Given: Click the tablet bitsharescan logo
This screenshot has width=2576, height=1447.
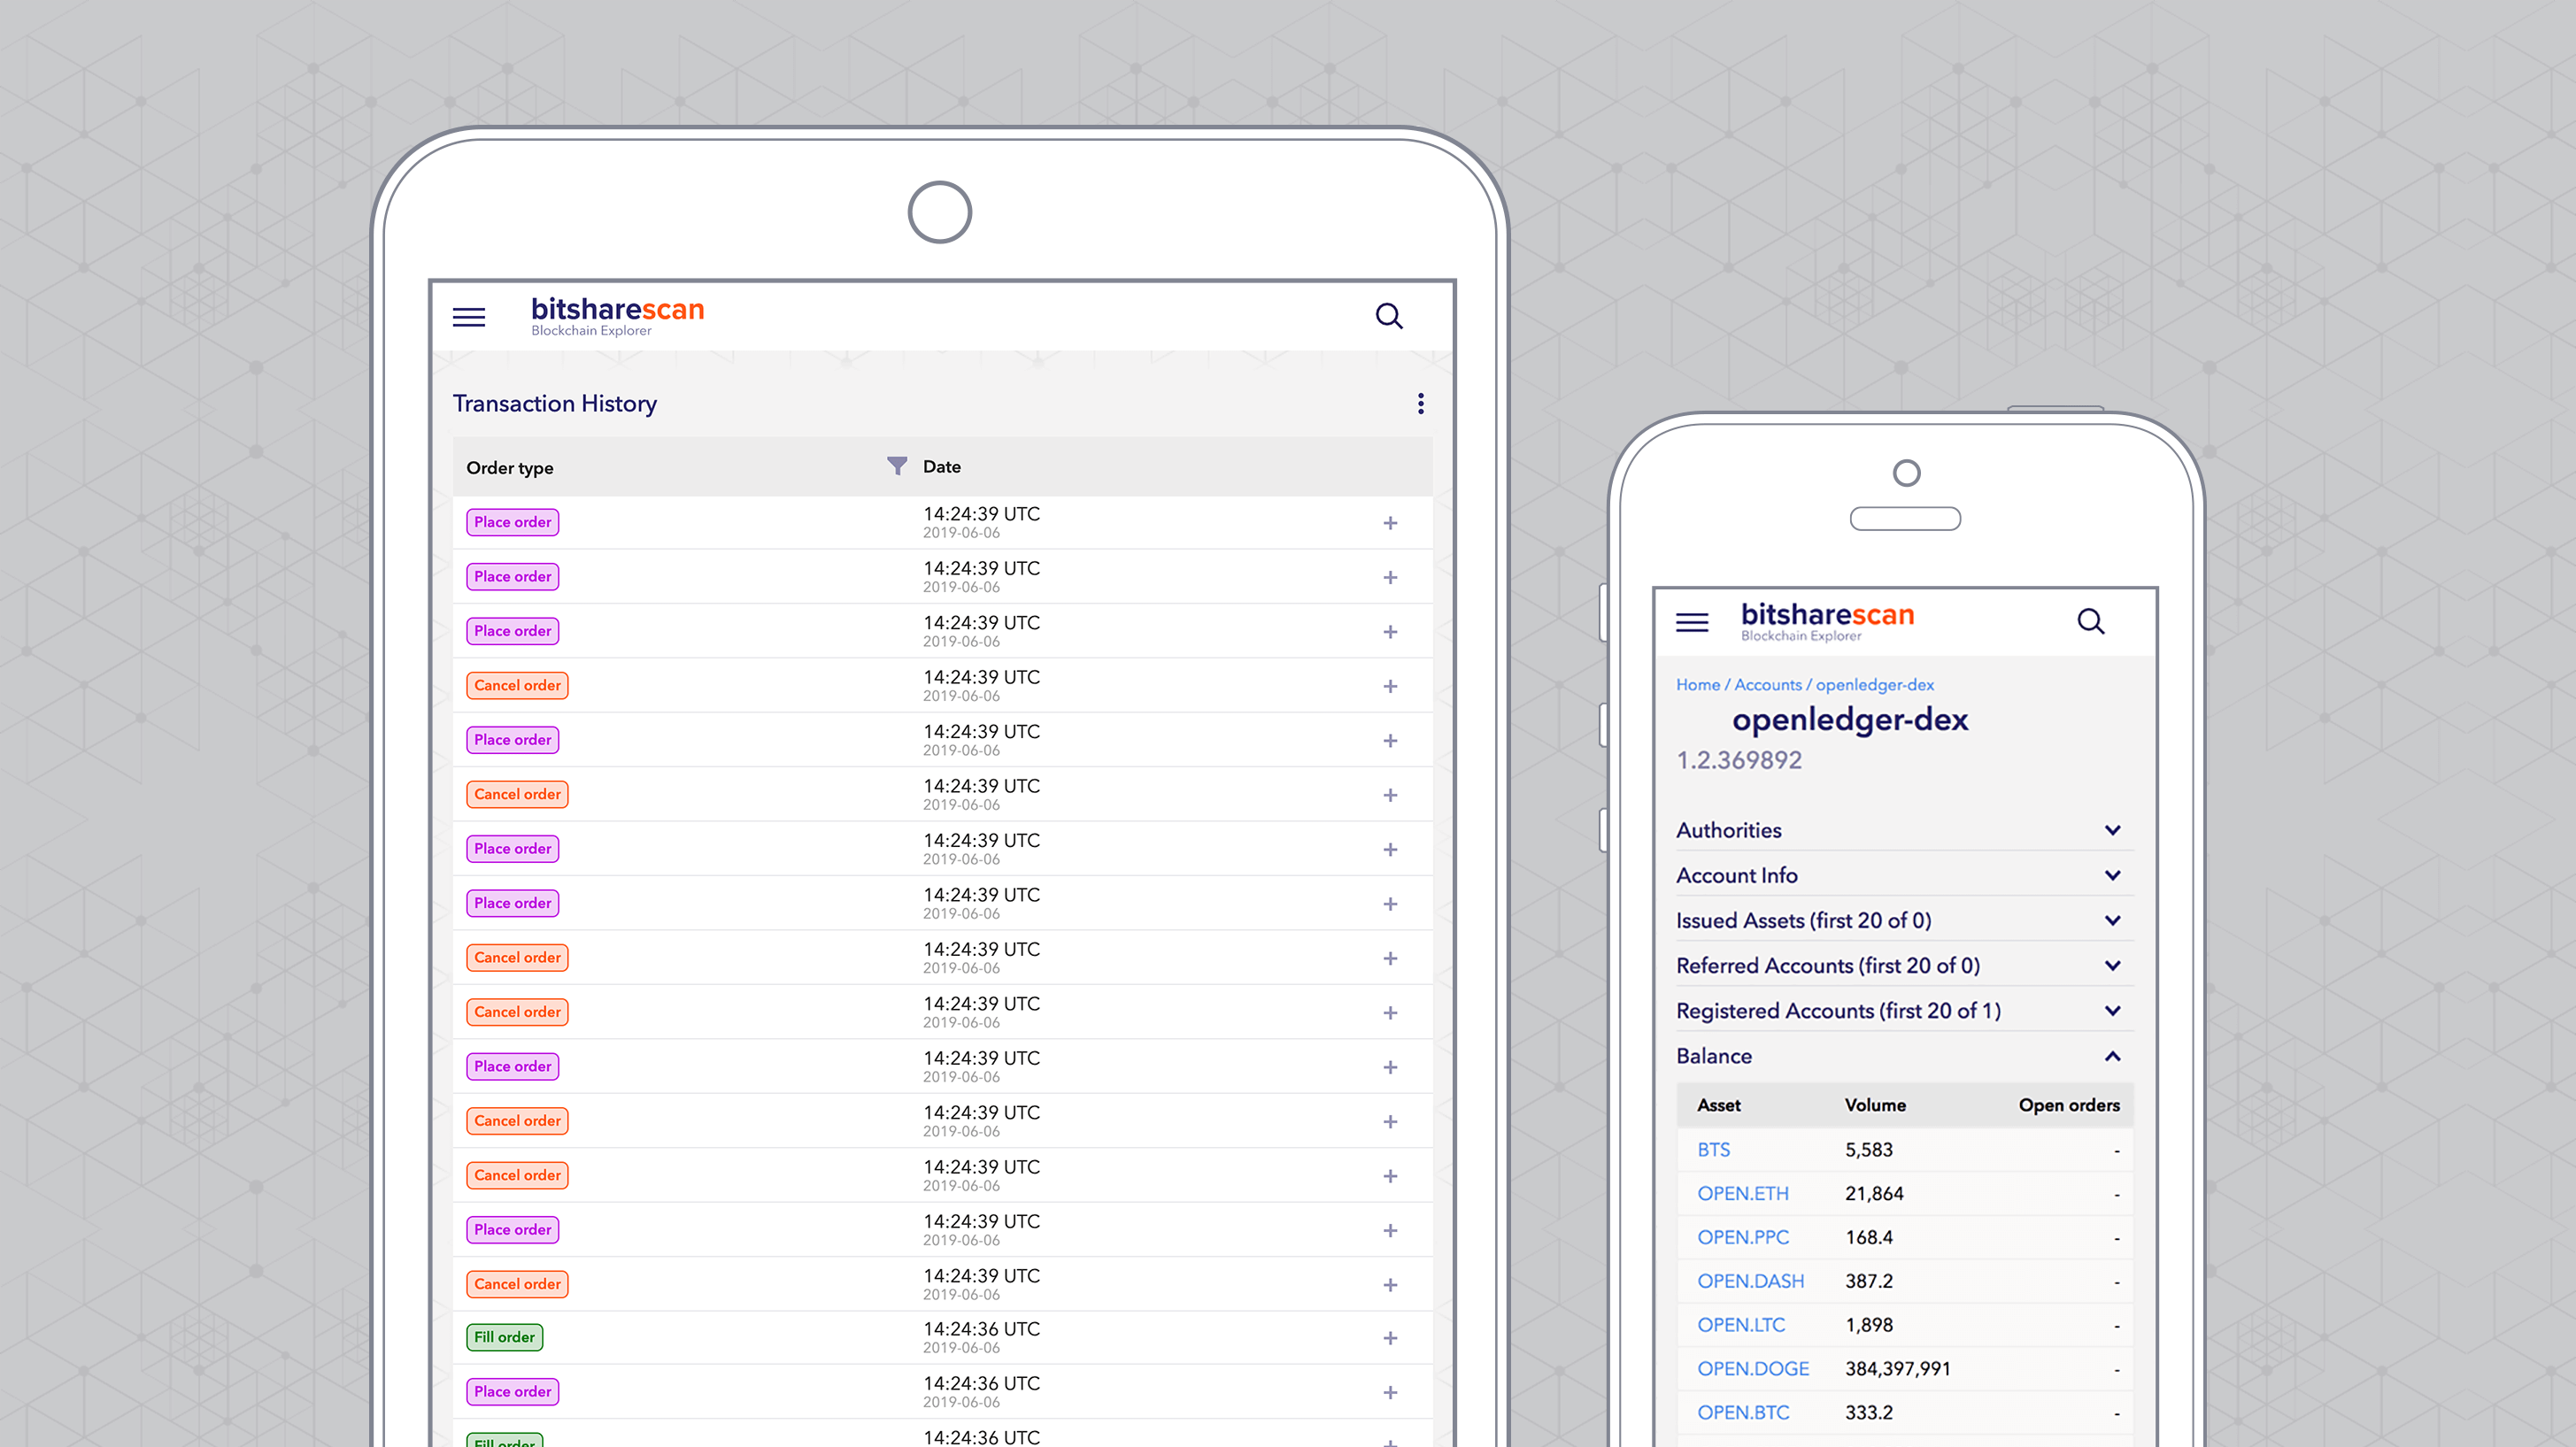Looking at the screenshot, I should (x=617, y=315).
